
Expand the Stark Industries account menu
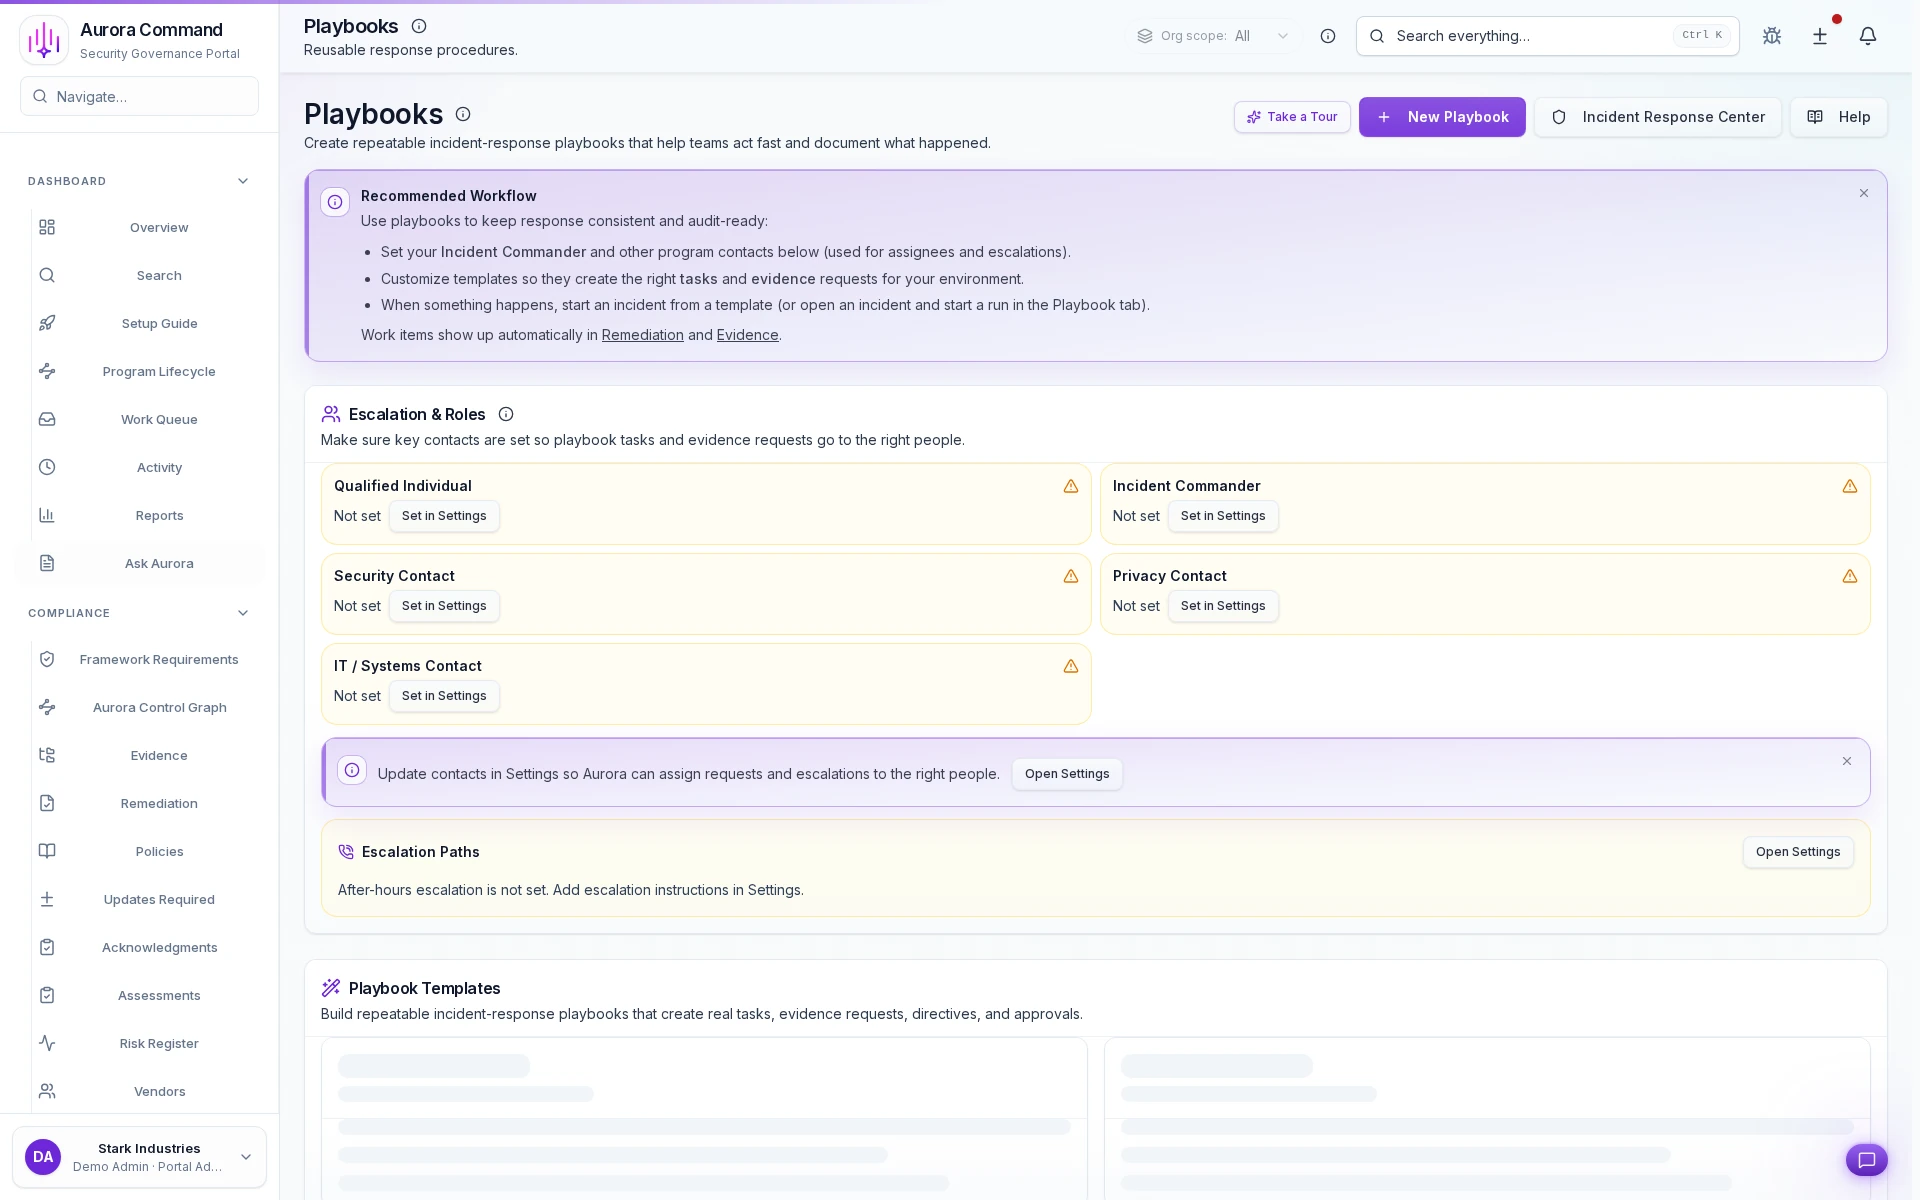[246, 1156]
